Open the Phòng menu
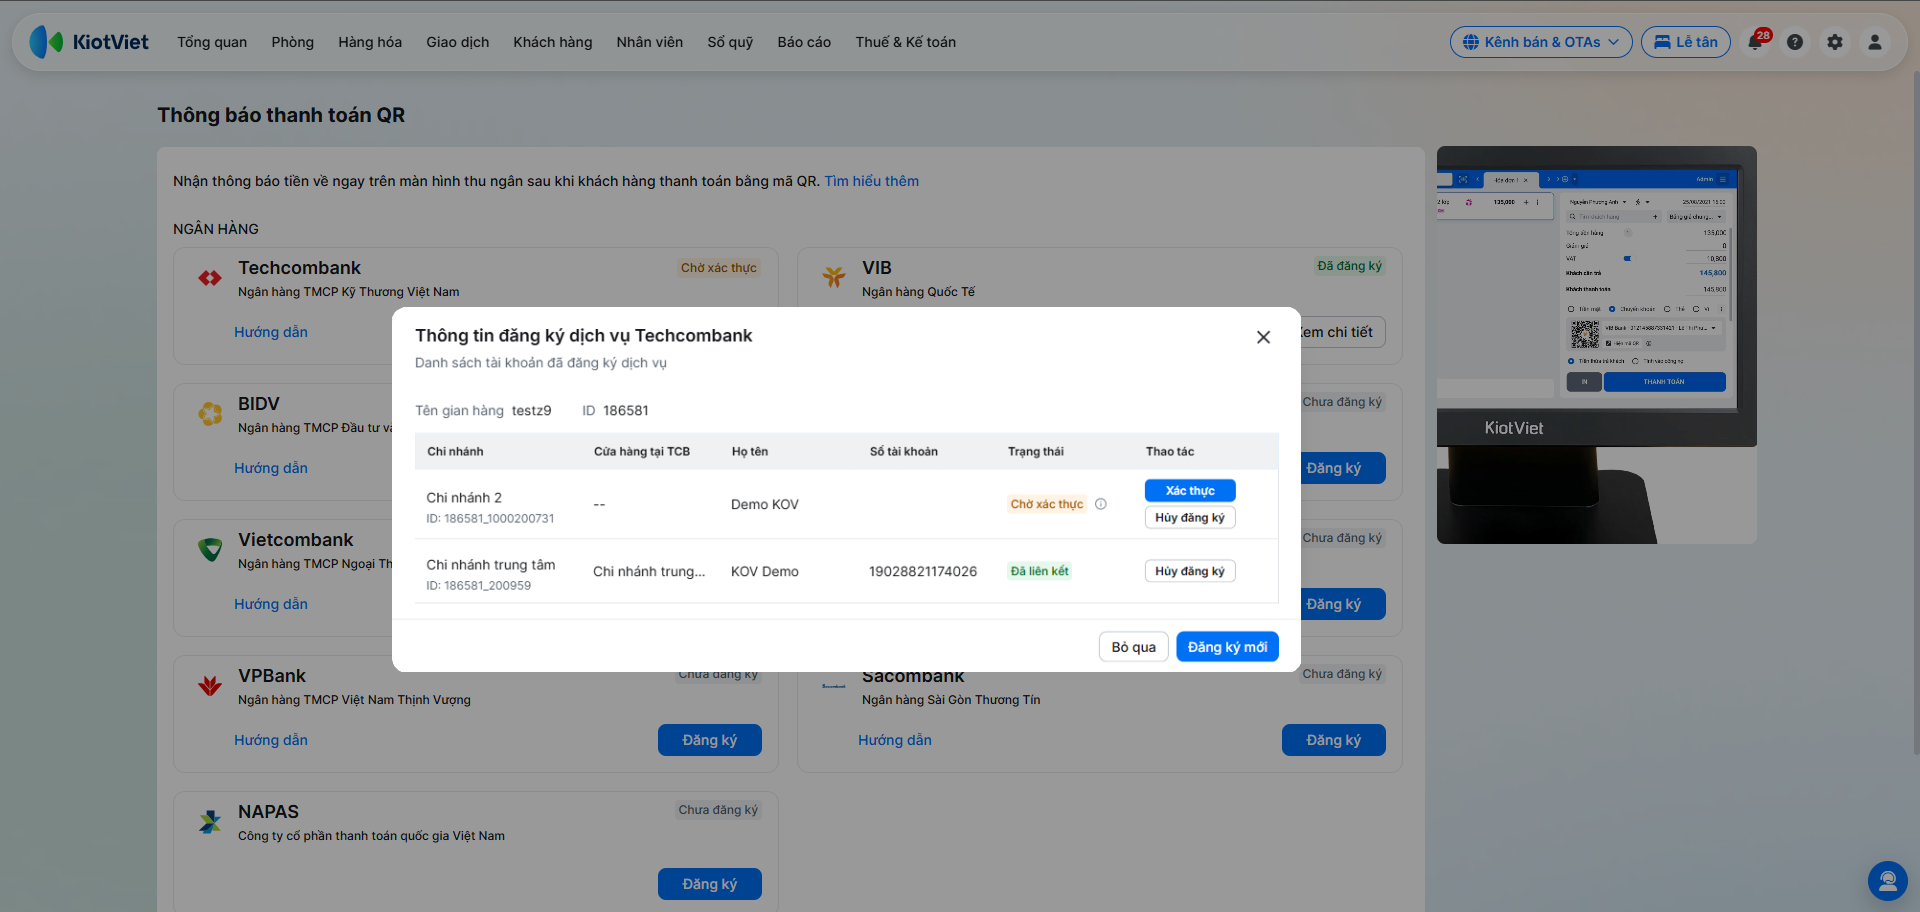Viewport: 1920px width, 912px height. point(293,42)
